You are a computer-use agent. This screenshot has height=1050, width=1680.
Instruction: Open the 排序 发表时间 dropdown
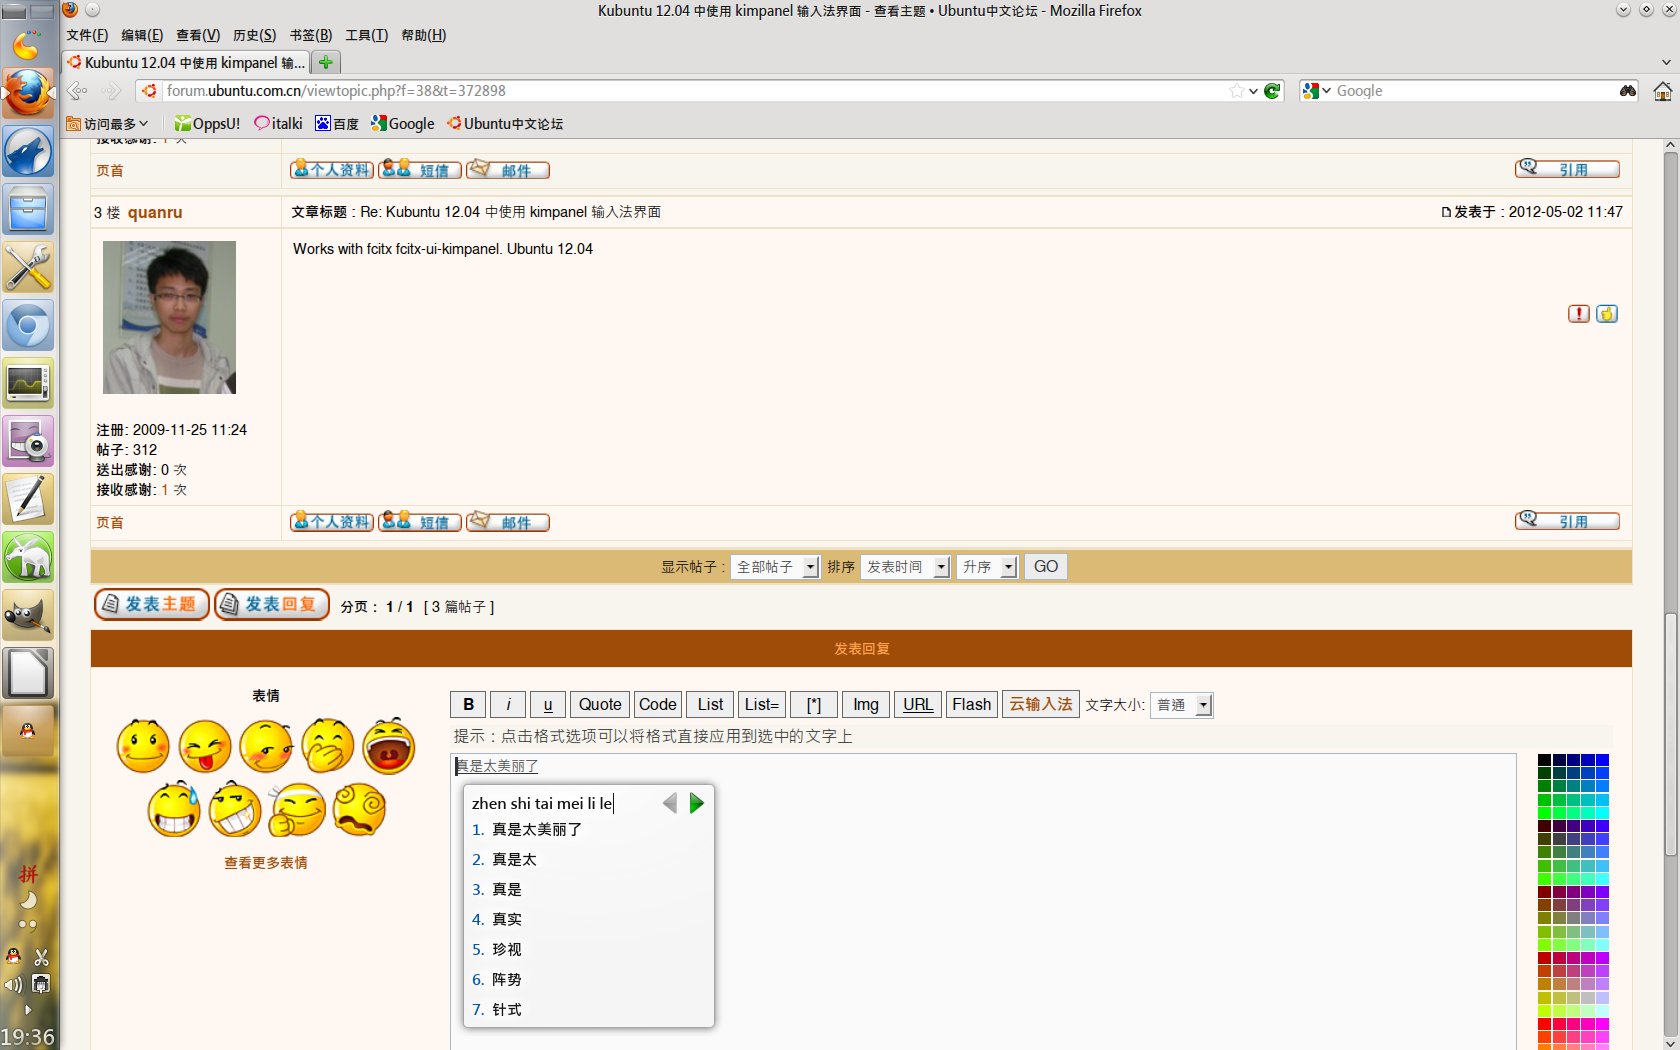(905, 567)
